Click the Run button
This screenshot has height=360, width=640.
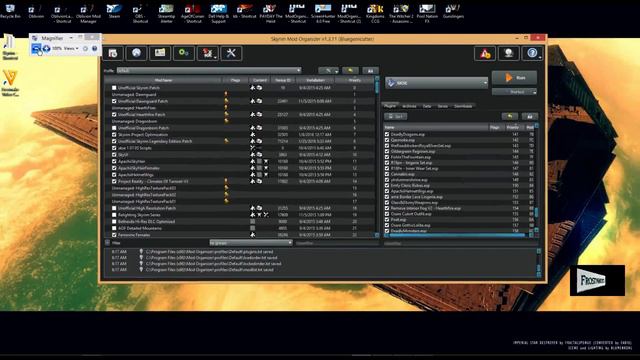tap(514, 78)
